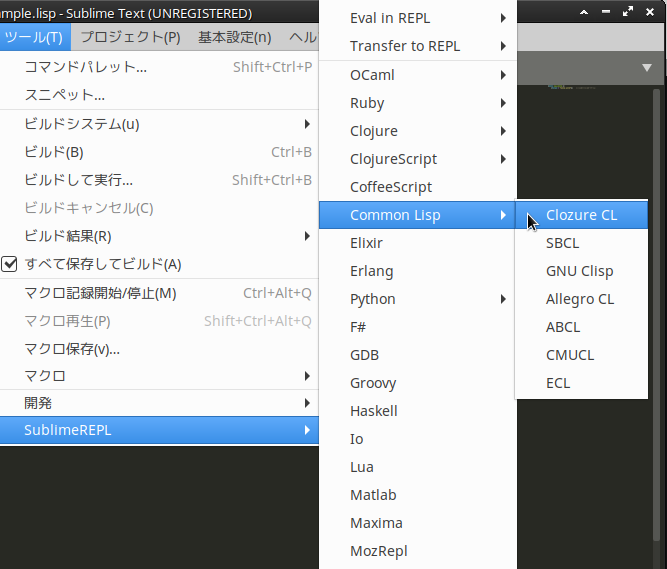The image size is (667, 569).
Task: Open the プロジェクト(P) menu
Action: [131, 37]
